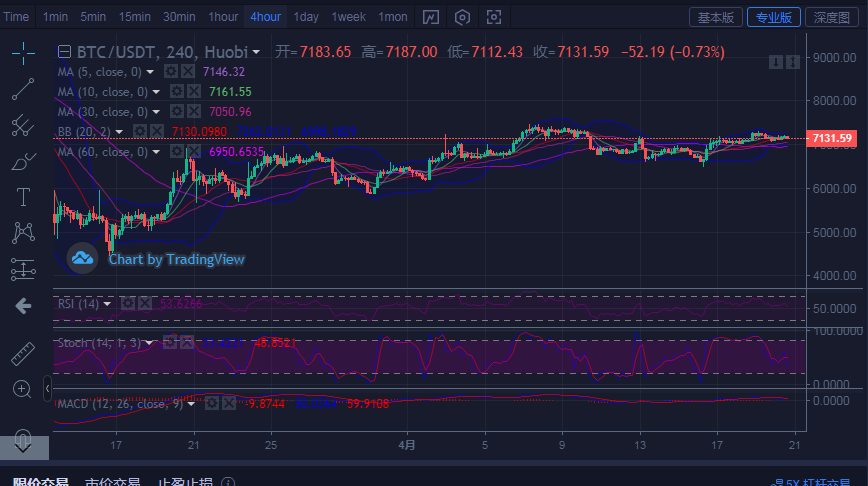868x486 pixels.
Task: Expand the MA (60, close, 0) dropdown arrow
Action: [x=156, y=152]
